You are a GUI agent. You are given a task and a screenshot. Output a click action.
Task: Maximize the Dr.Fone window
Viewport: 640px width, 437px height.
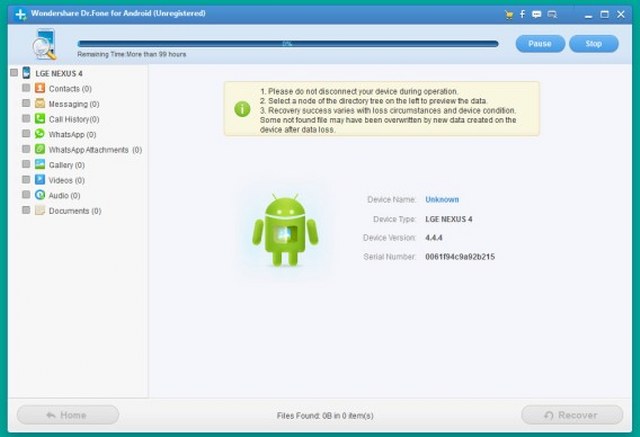click(604, 15)
